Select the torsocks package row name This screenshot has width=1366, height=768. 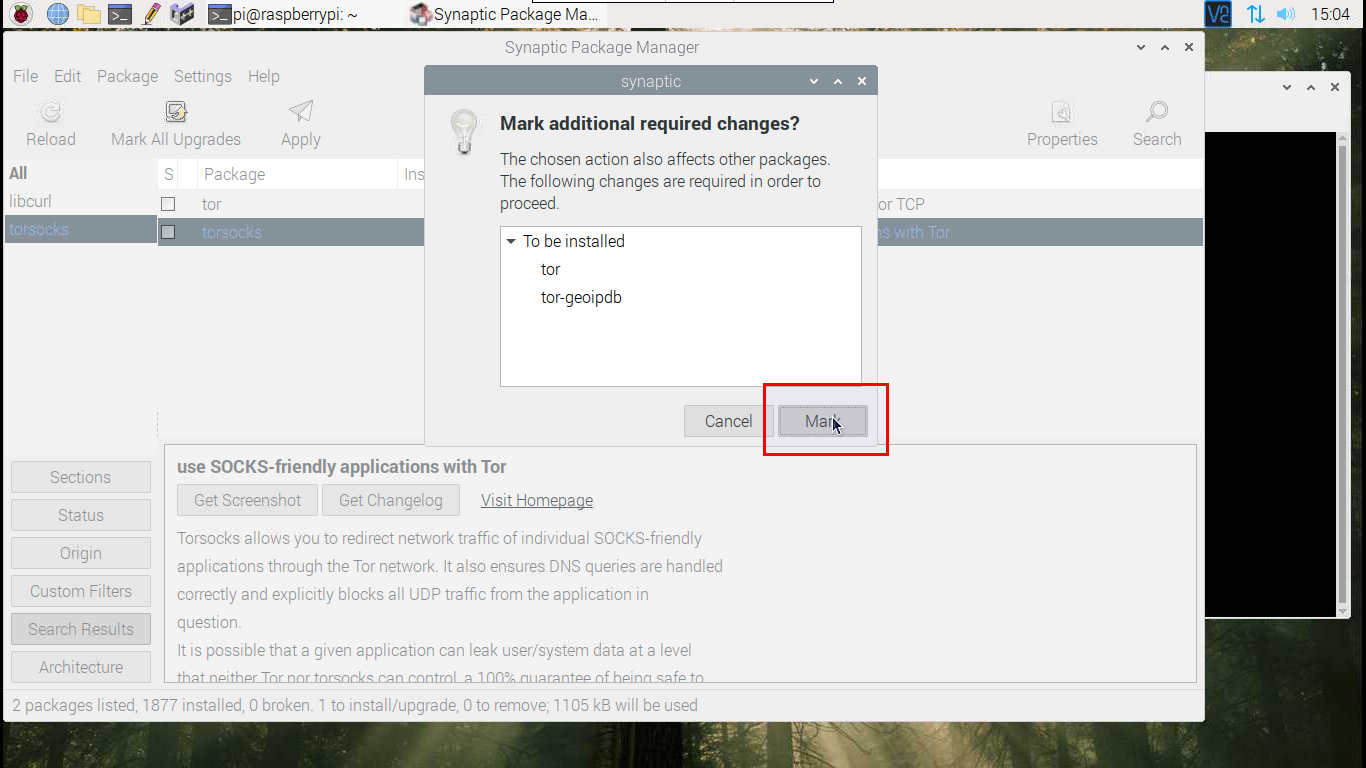231,232
